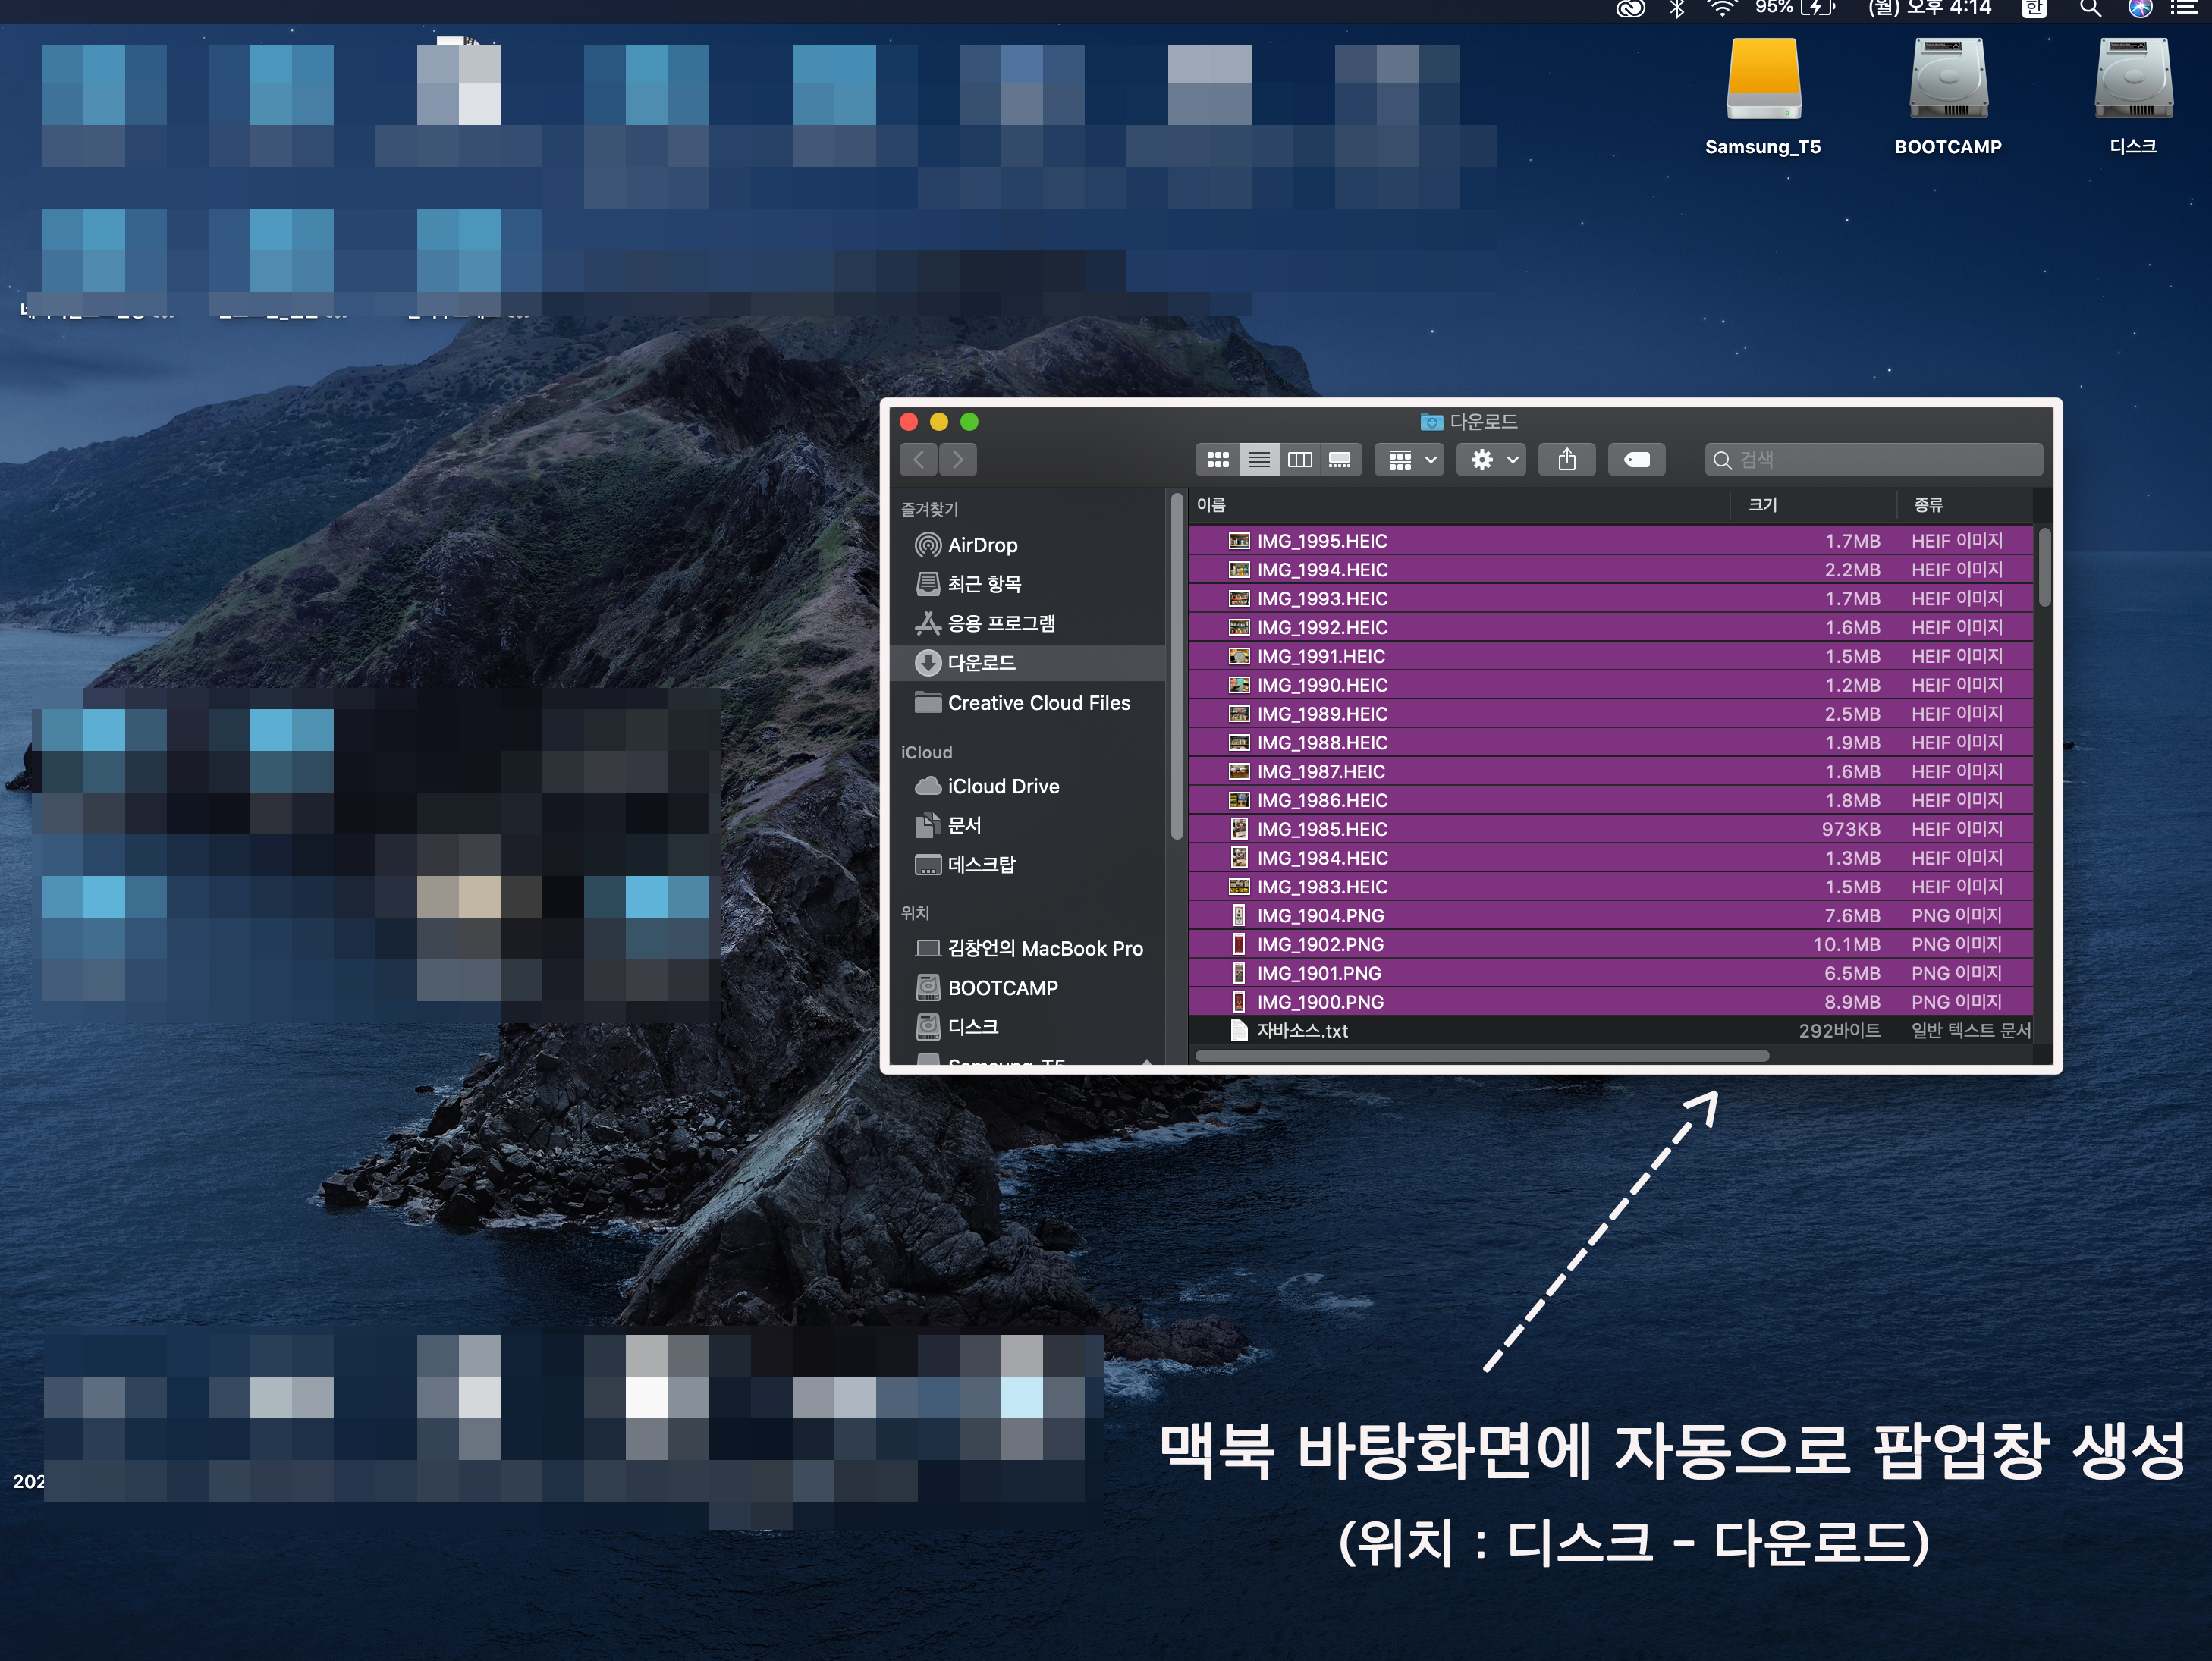Switch Finder to gallery view
This screenshot has width=2212, height=1661.
(x=1340, y=460)
